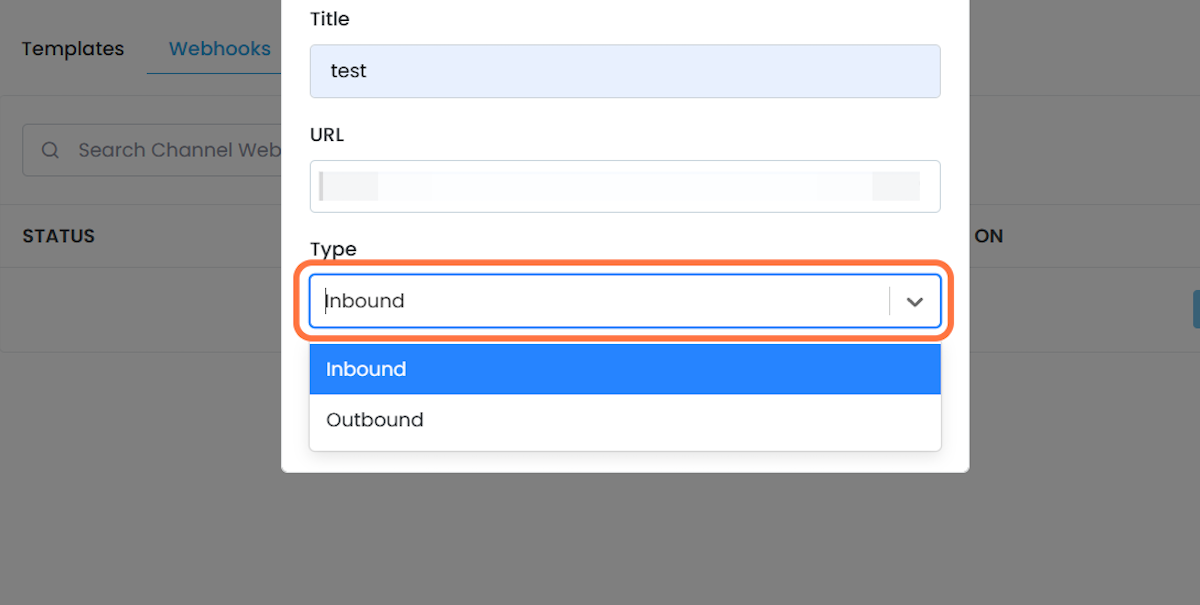Click the search magnifier icon
Screen dimensions: 1200x605
pos(50,150)
